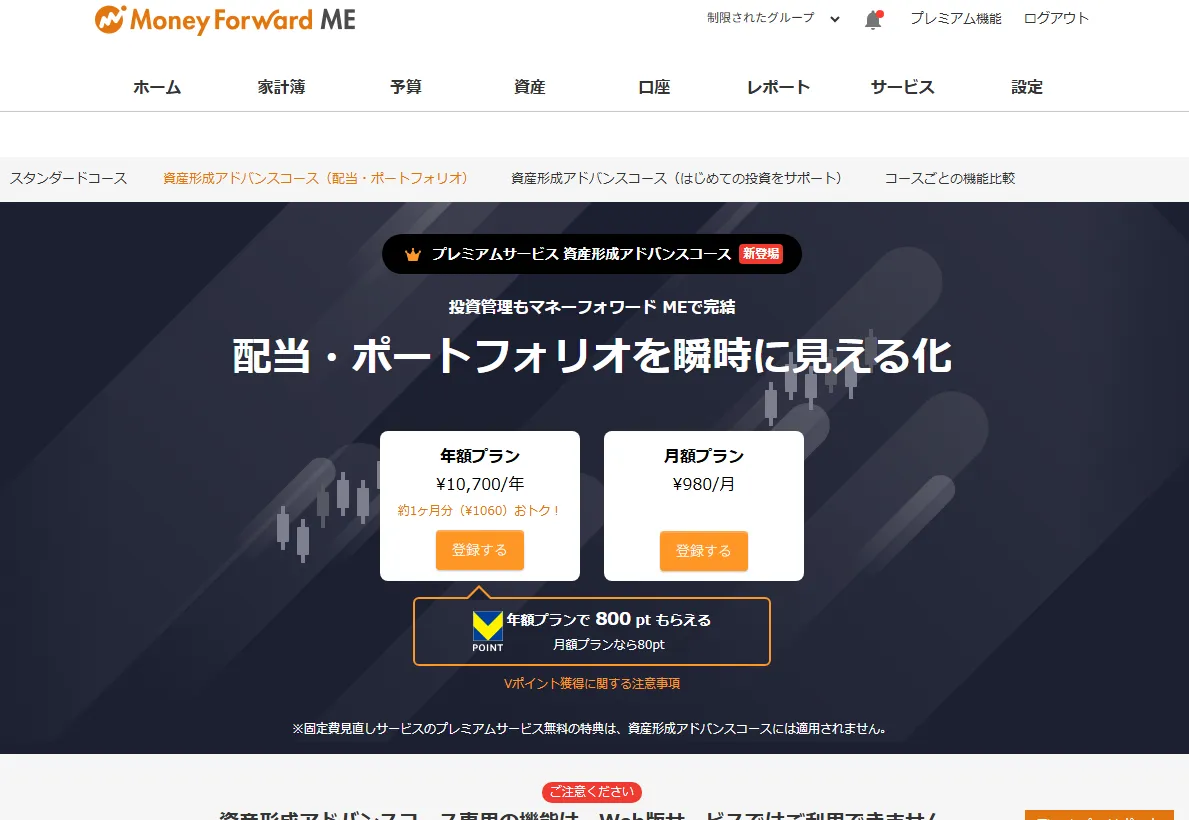Click the 新登場 red badge

pyautogui.click(x=761, y=254)
